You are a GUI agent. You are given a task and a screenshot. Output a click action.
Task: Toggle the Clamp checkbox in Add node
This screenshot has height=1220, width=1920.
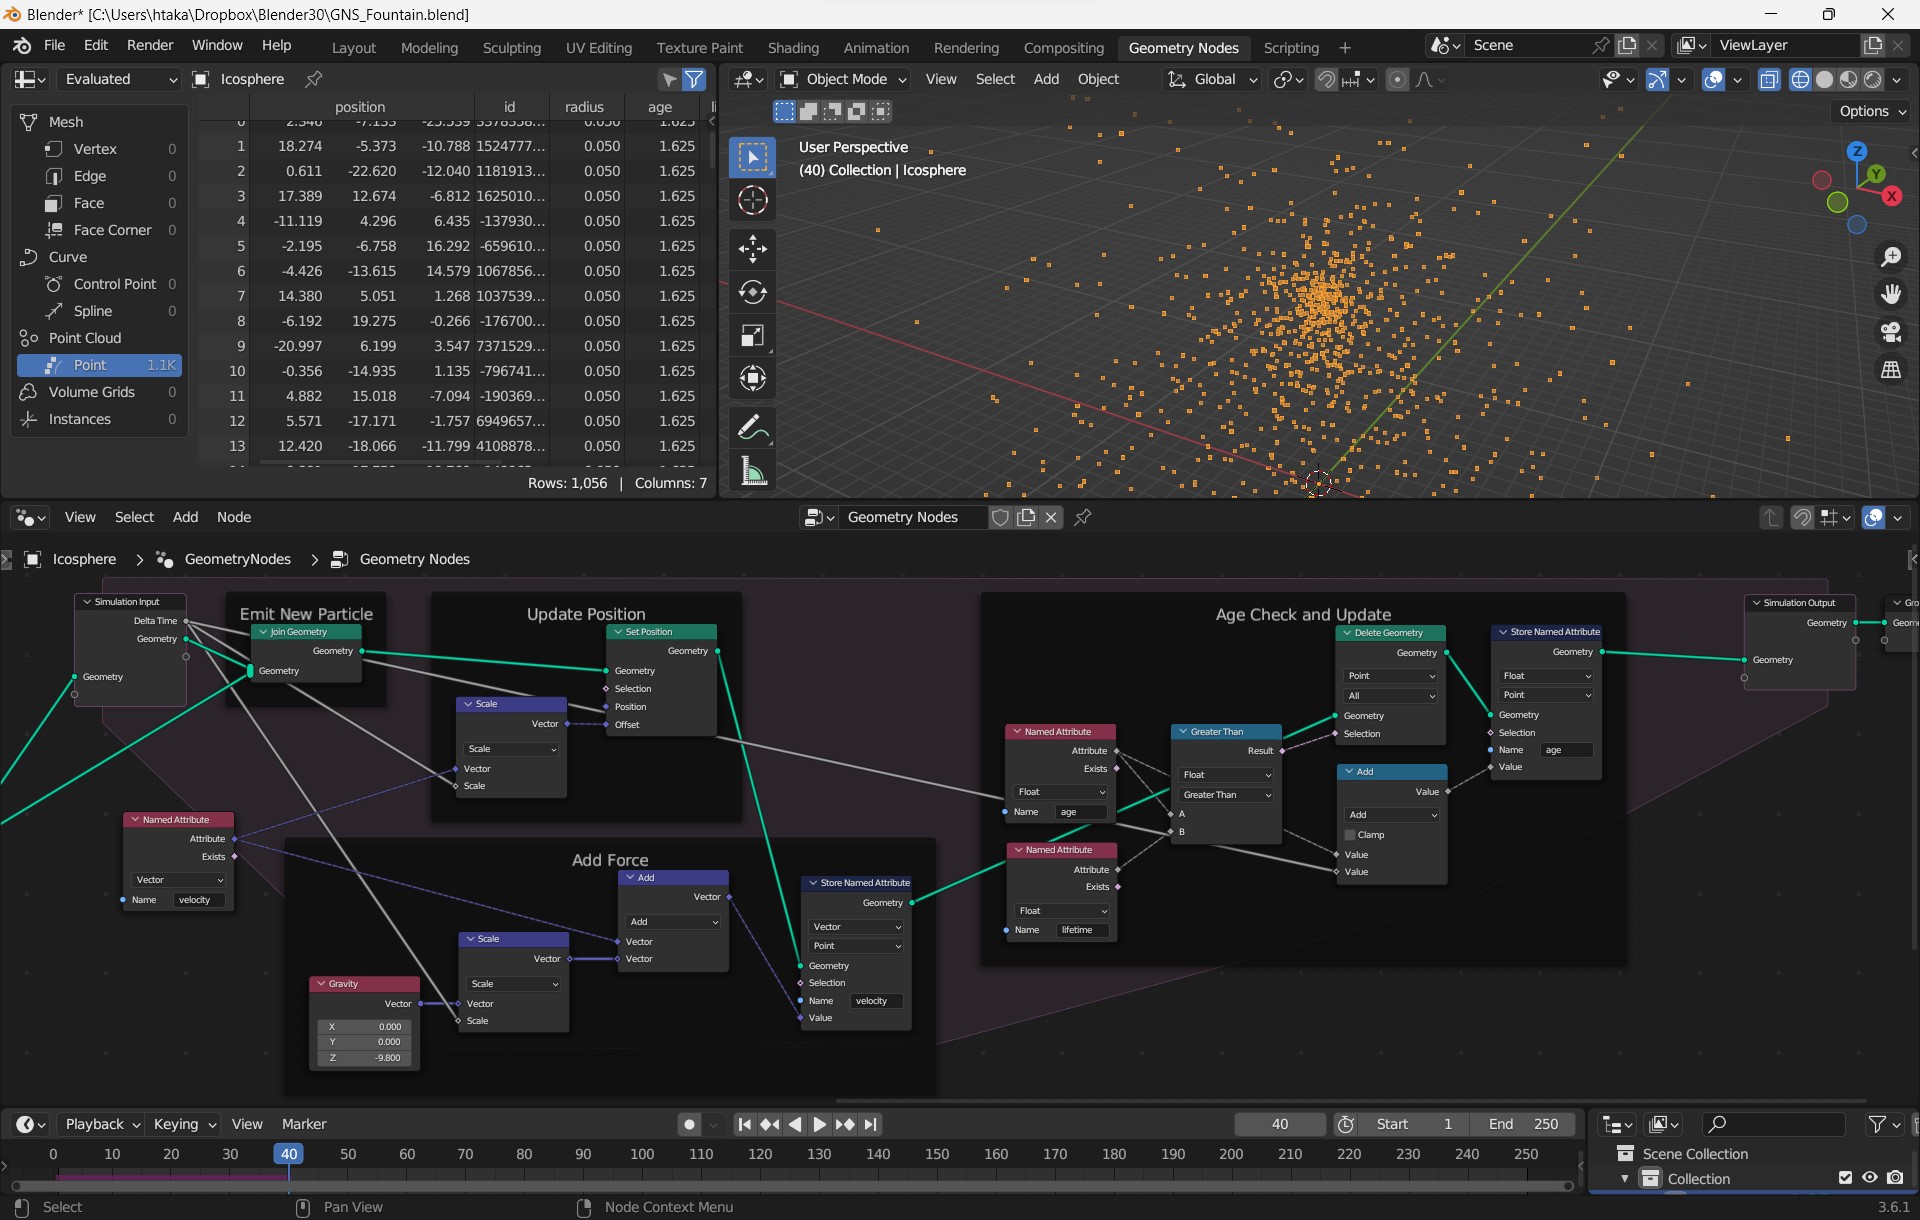[x=1350, y=835]
